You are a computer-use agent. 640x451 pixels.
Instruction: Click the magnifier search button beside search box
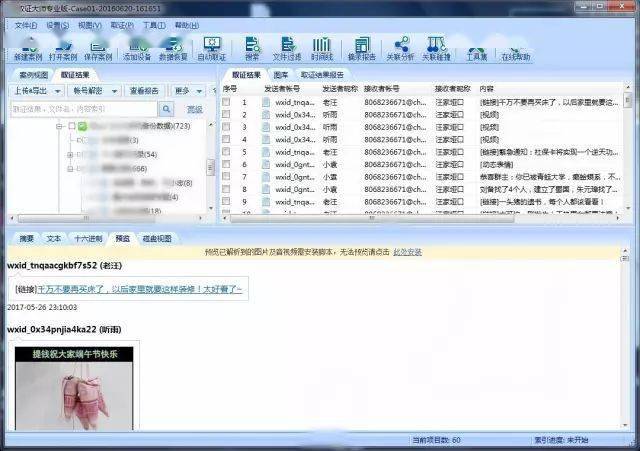click(167, 109)
